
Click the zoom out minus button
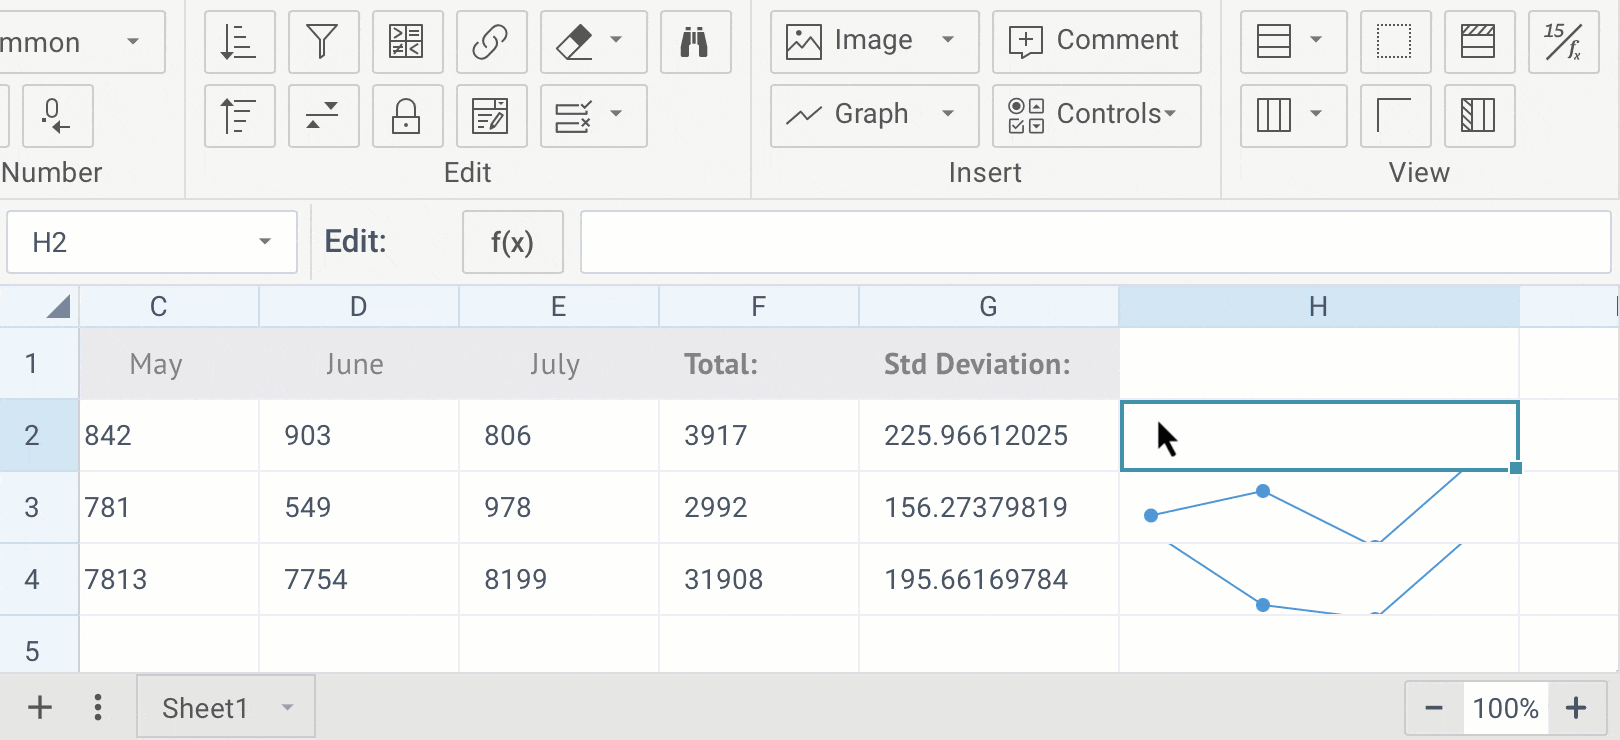click(1433, 708)
